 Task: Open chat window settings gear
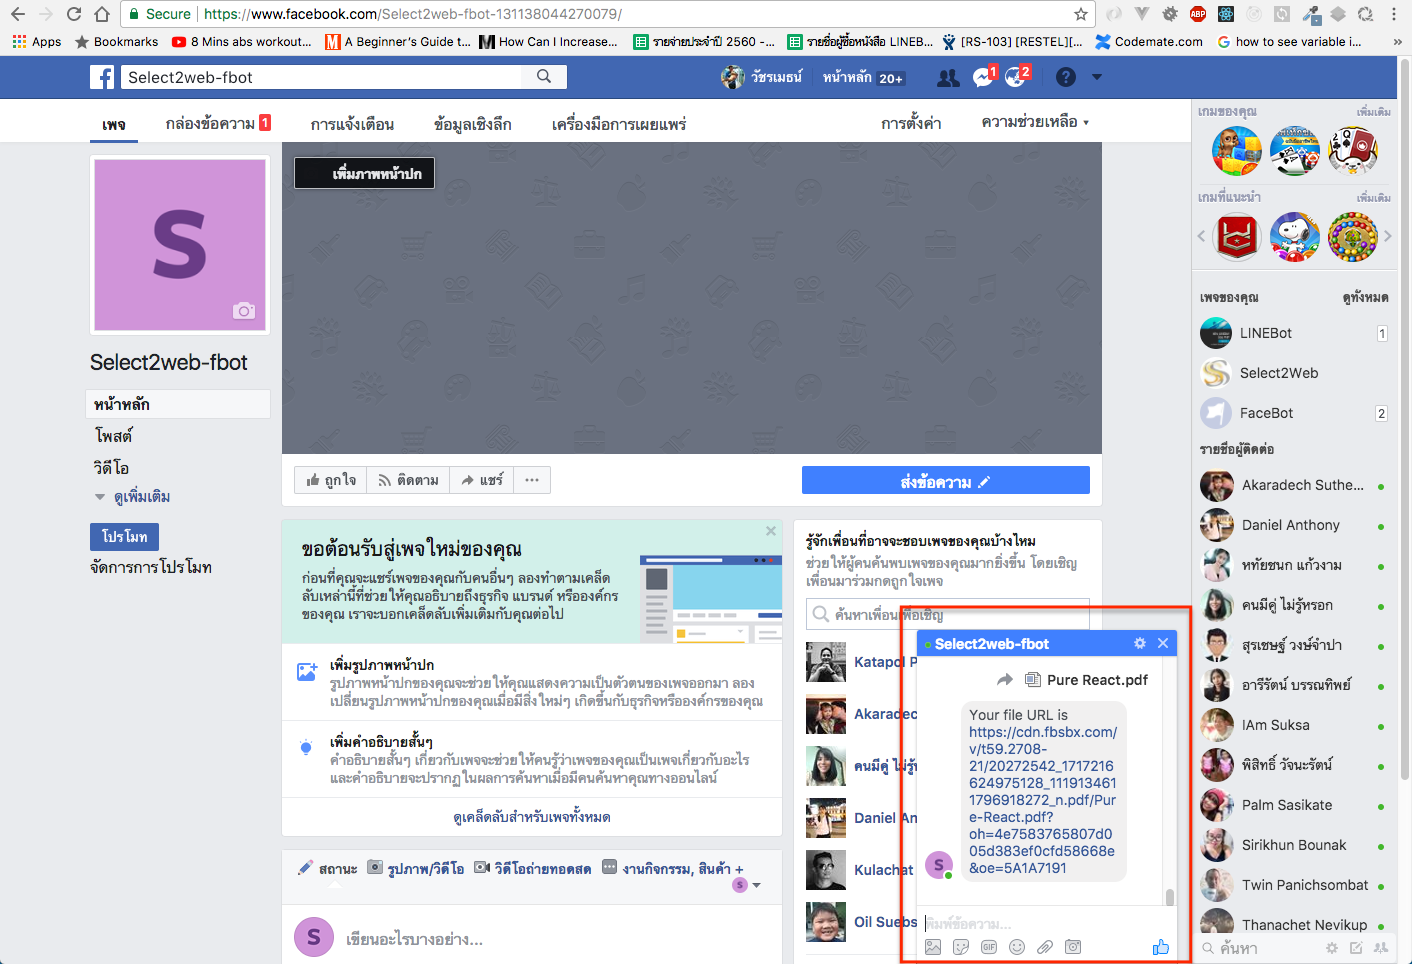click(1140, 643)
